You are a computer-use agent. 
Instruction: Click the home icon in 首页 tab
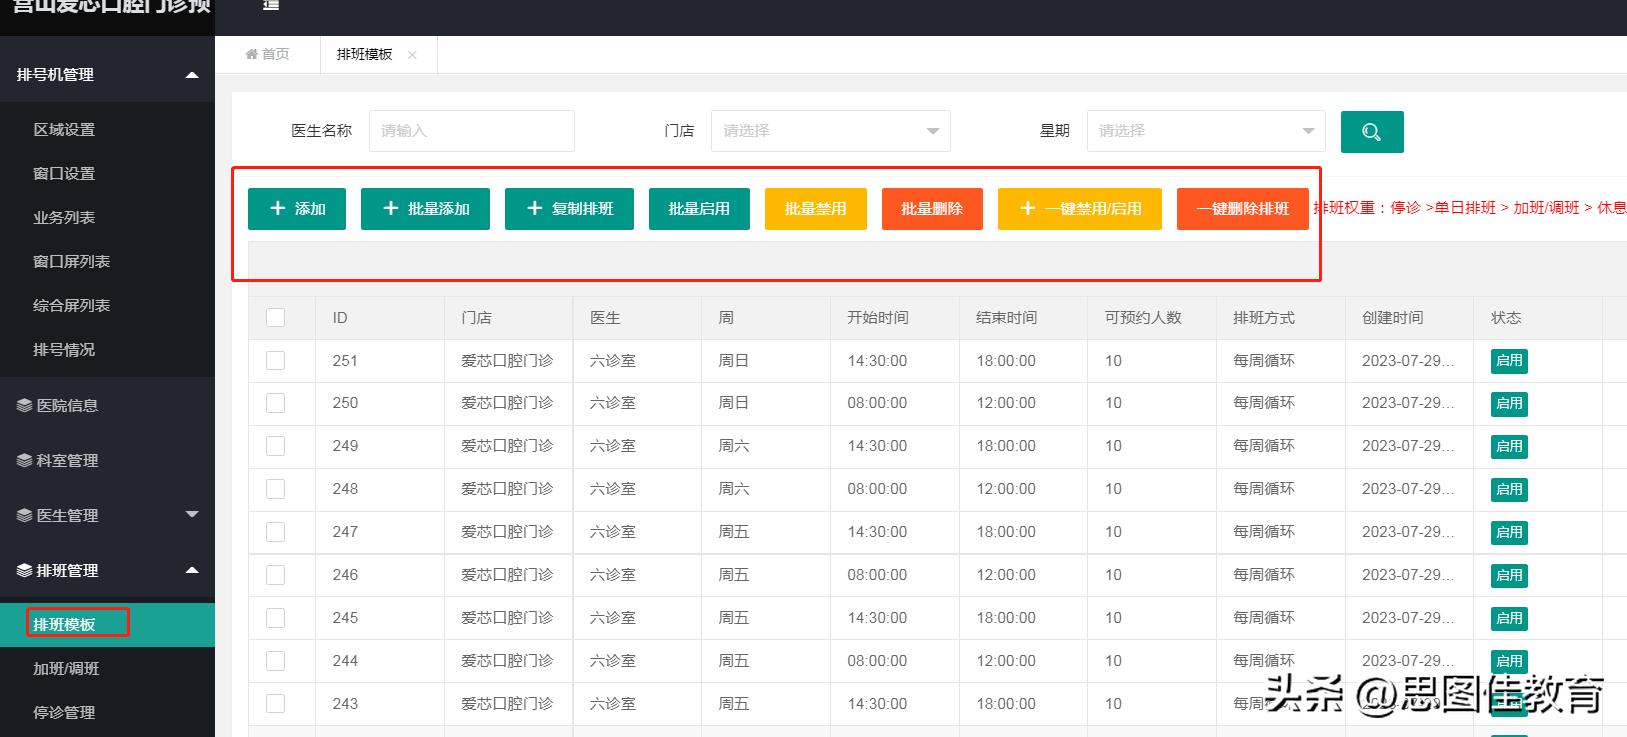click(252, 54)
